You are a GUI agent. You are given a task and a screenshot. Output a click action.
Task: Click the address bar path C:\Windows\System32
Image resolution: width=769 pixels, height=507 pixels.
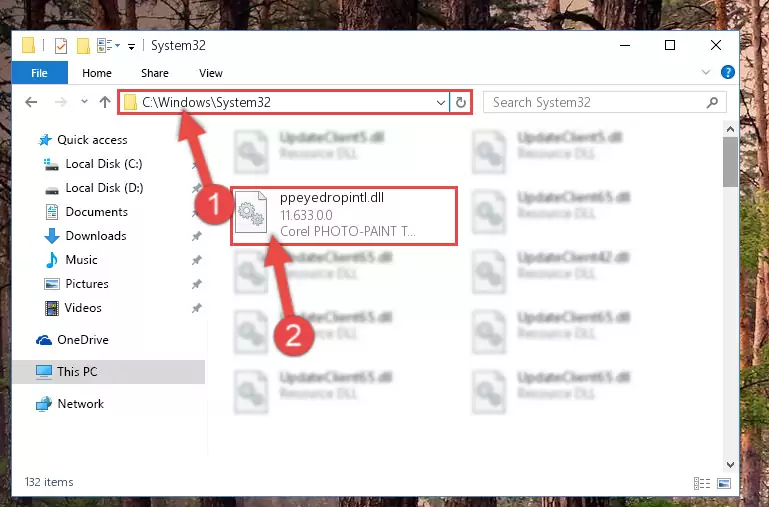tap(206, 102)
